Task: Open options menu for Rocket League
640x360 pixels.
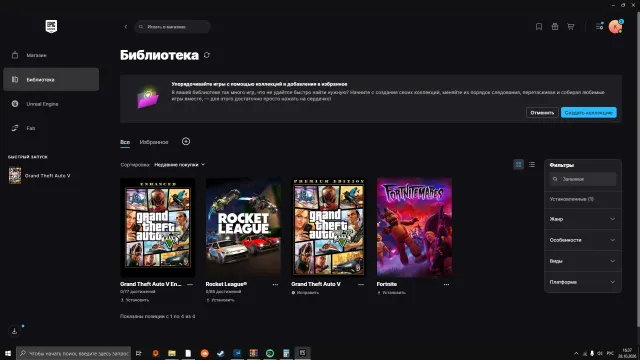Action: click(275, 284)
